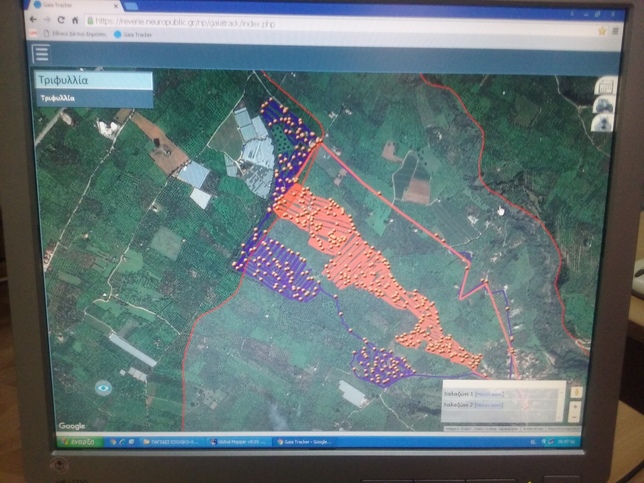Zoom out on the map
644x483 pixels.
[x=576, y=416]
